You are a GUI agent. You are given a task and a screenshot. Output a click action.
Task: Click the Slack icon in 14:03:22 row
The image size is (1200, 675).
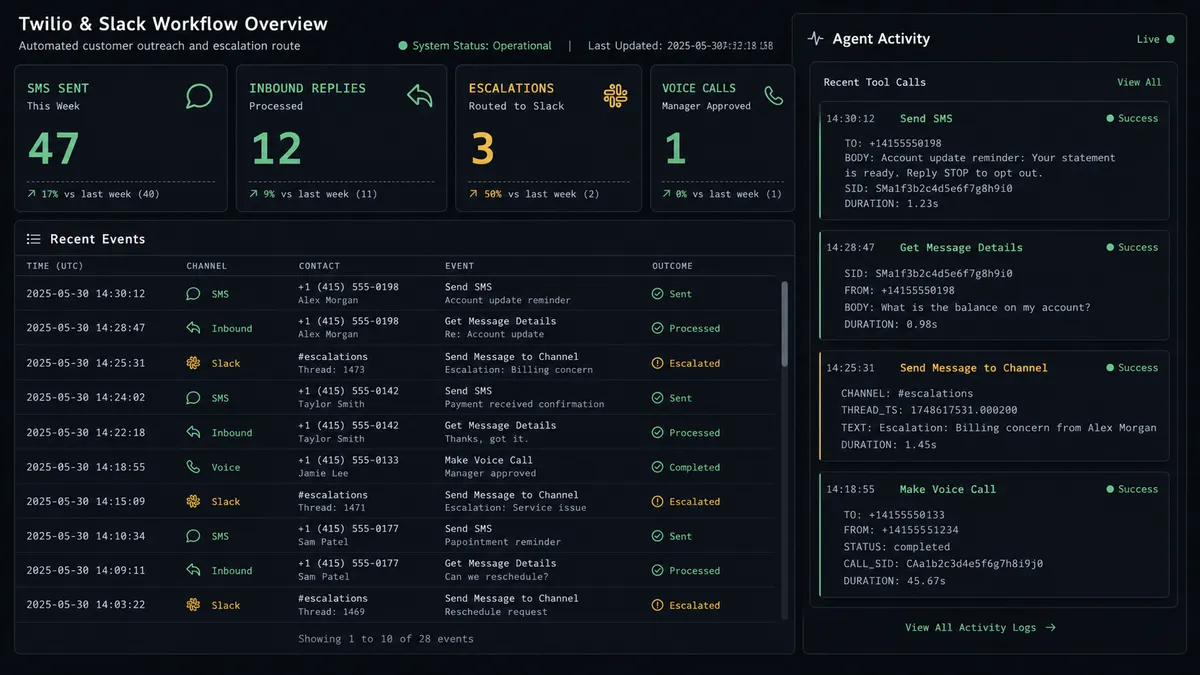click(x=193, y=605)
